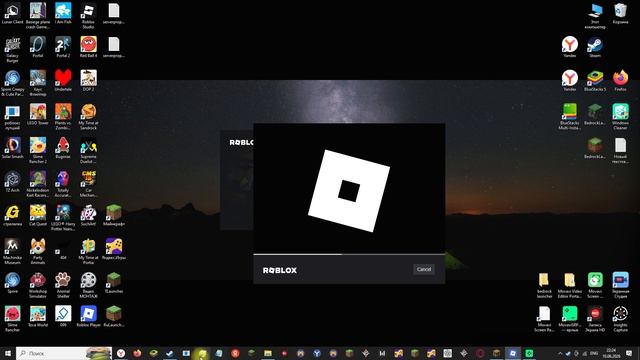Launch Roblox Player desktop shortcut
Viewport: 640px width, 360px height.
click(x=88, y=317)
